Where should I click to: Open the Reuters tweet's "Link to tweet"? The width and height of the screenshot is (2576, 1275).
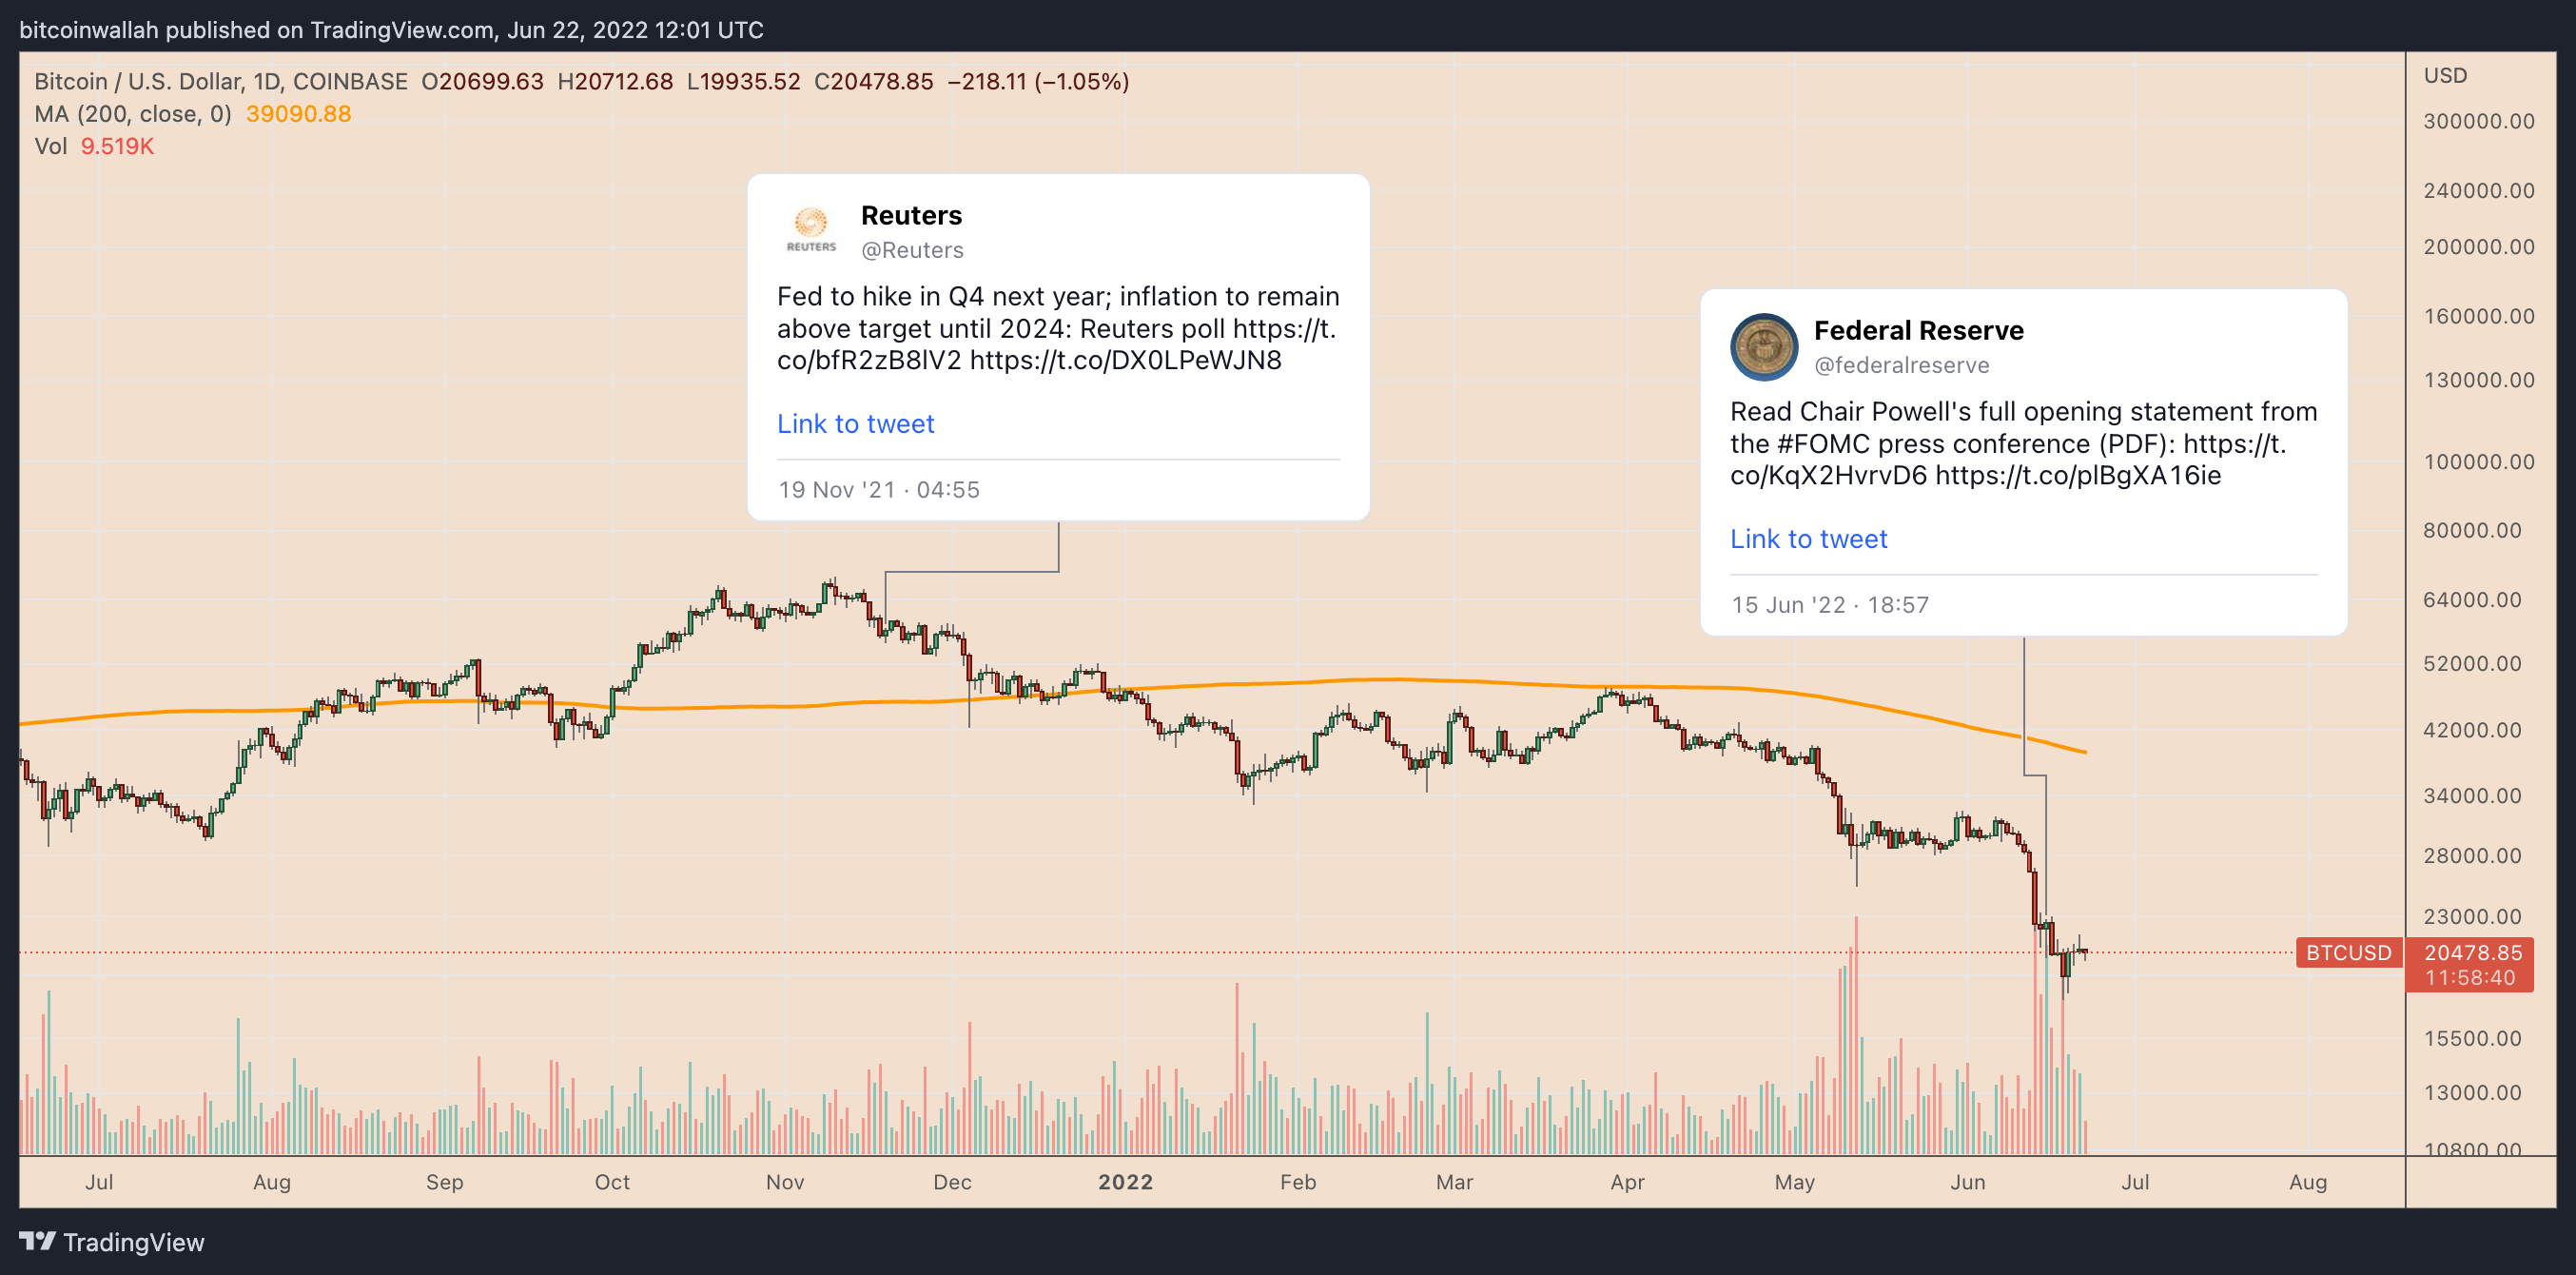(855, 424)
